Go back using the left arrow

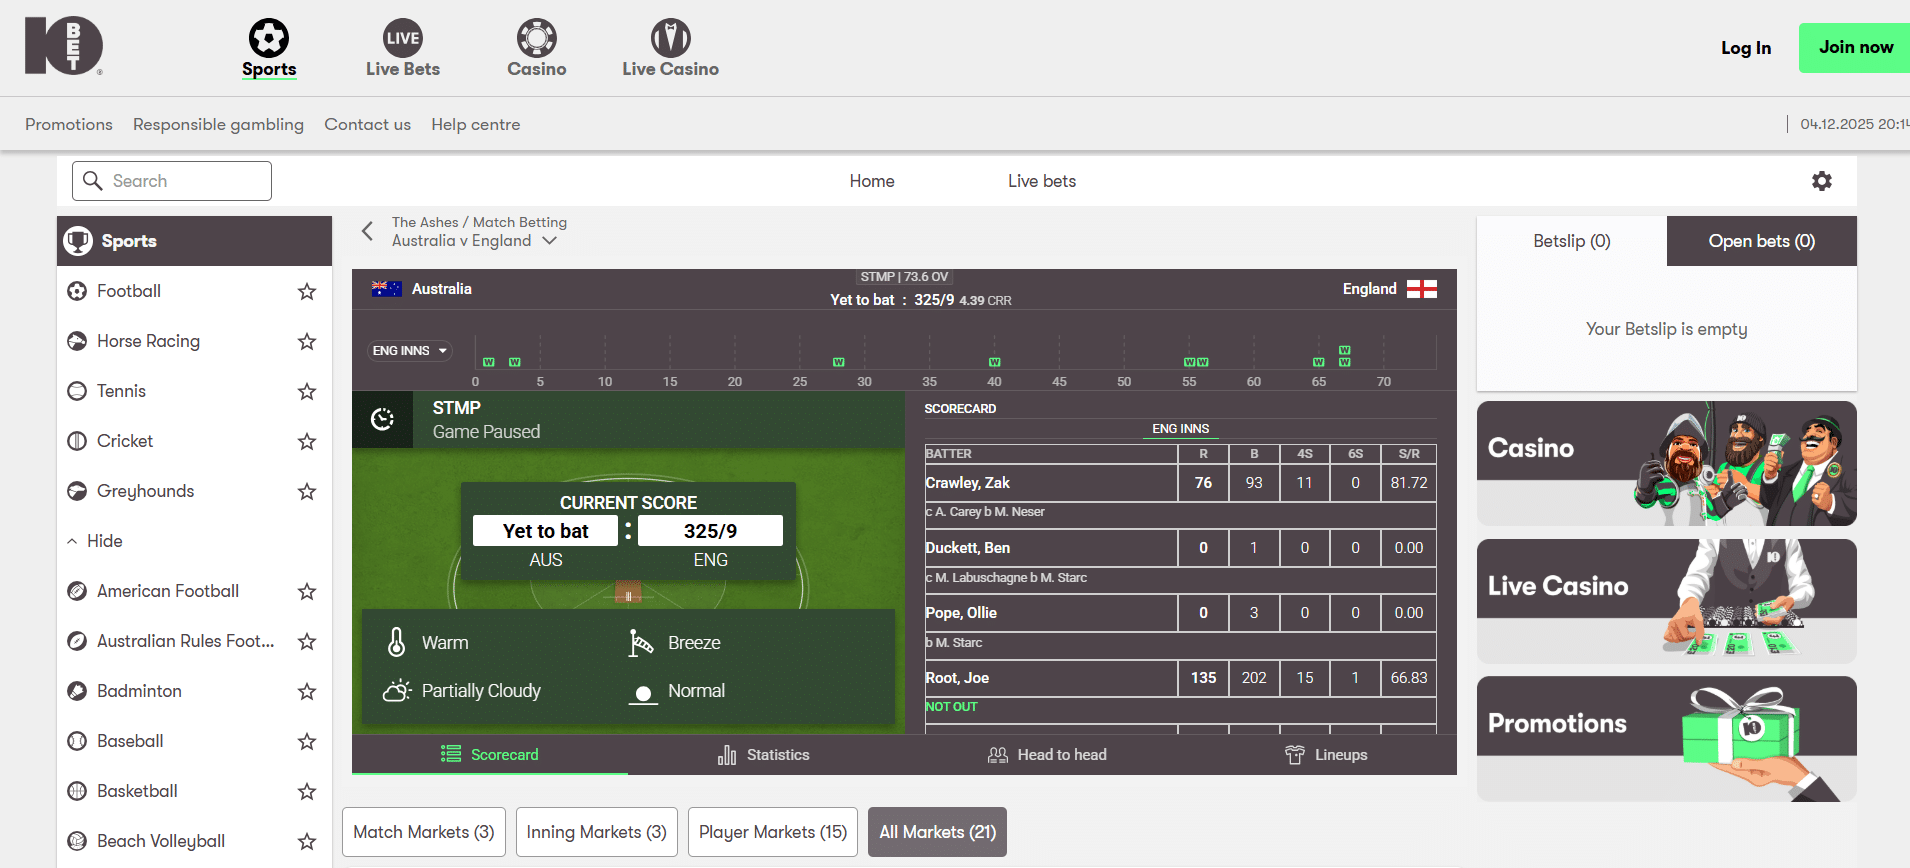point(367,231)
